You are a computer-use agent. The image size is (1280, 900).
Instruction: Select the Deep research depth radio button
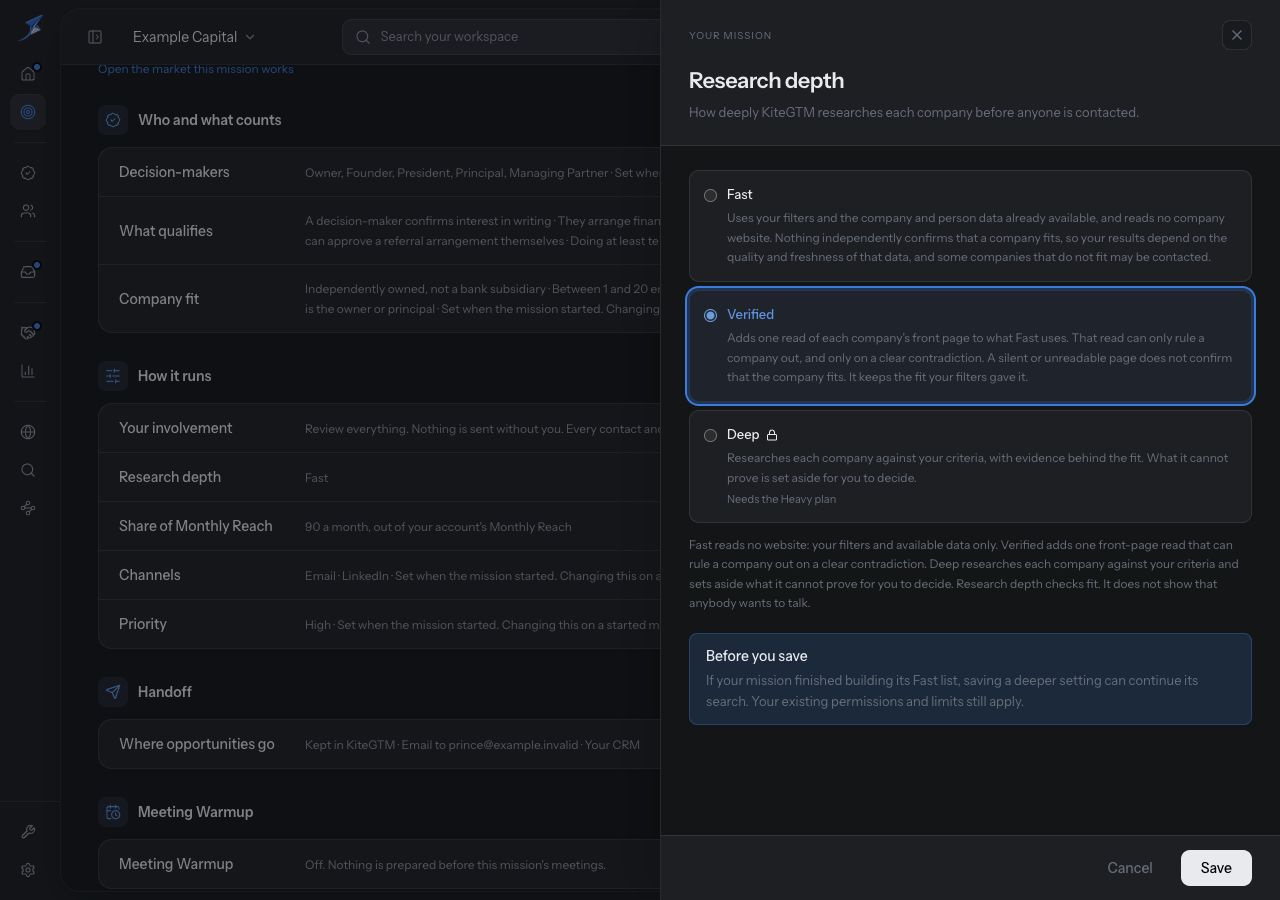pyautogui.click(x=710, y=435)
